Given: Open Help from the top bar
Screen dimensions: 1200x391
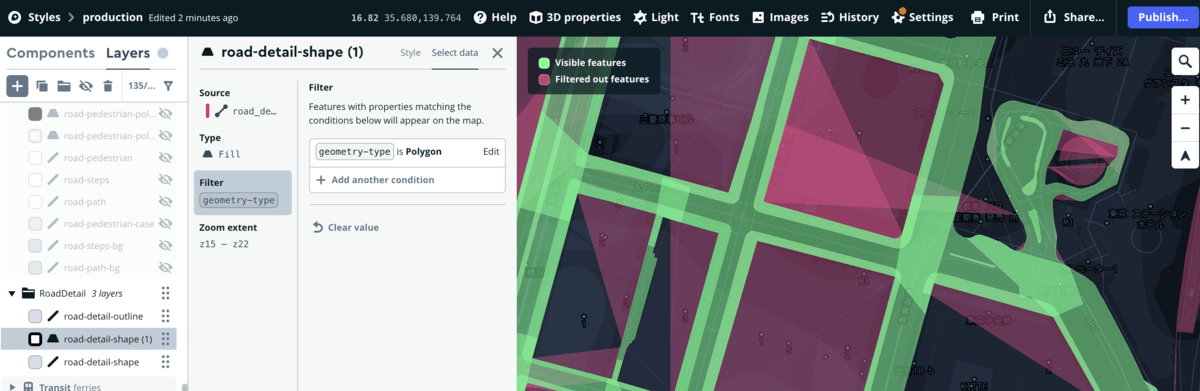Looking at the screenshot, I should tap(495, 17).
